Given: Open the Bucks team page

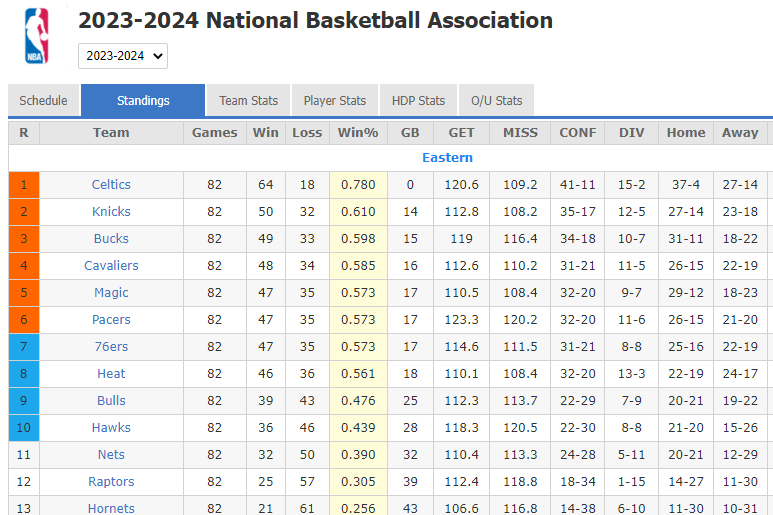Looking at the screenshot, I should coord(111,239).
